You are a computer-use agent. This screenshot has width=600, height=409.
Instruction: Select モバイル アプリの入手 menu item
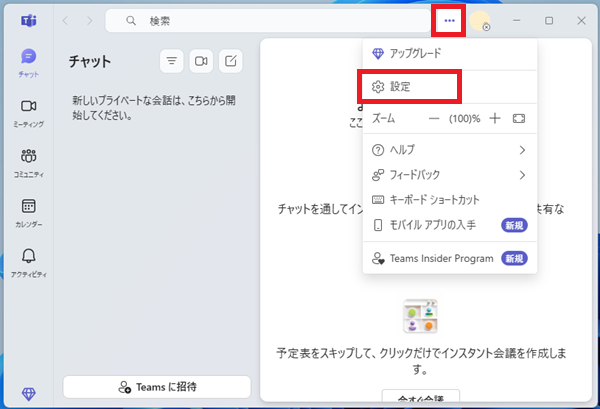coord(450,225)
